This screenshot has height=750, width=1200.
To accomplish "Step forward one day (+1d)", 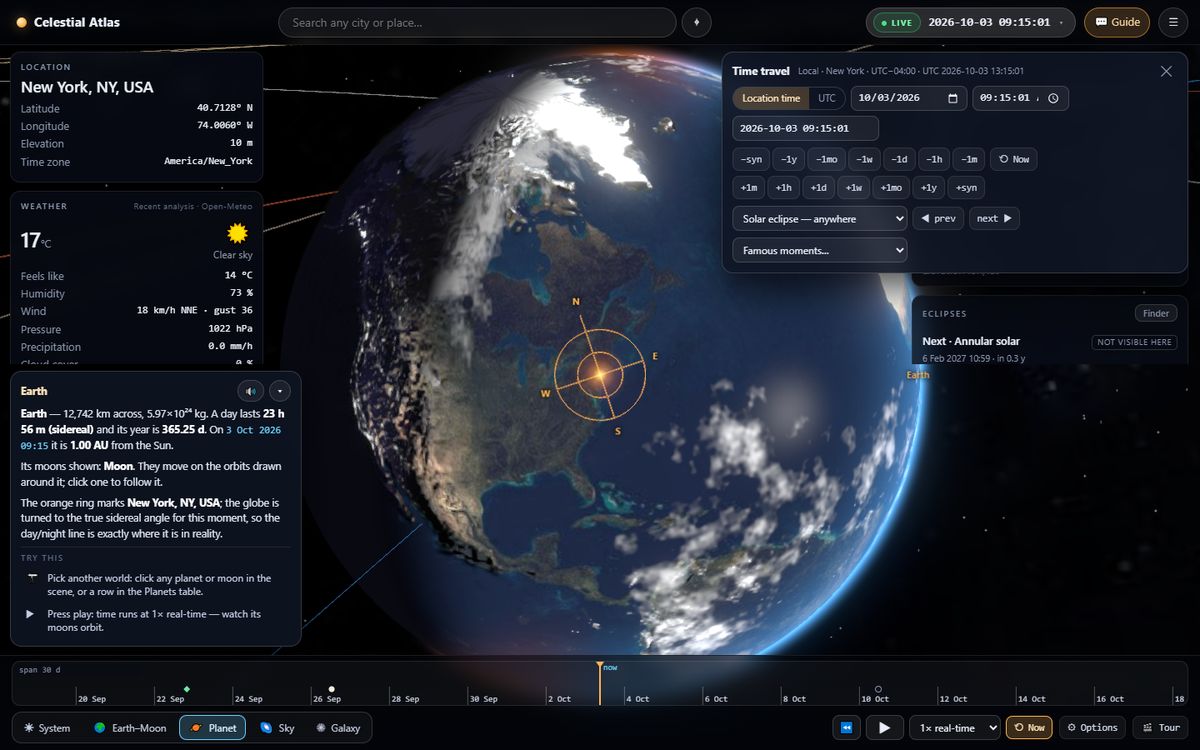I will [818, 187].
